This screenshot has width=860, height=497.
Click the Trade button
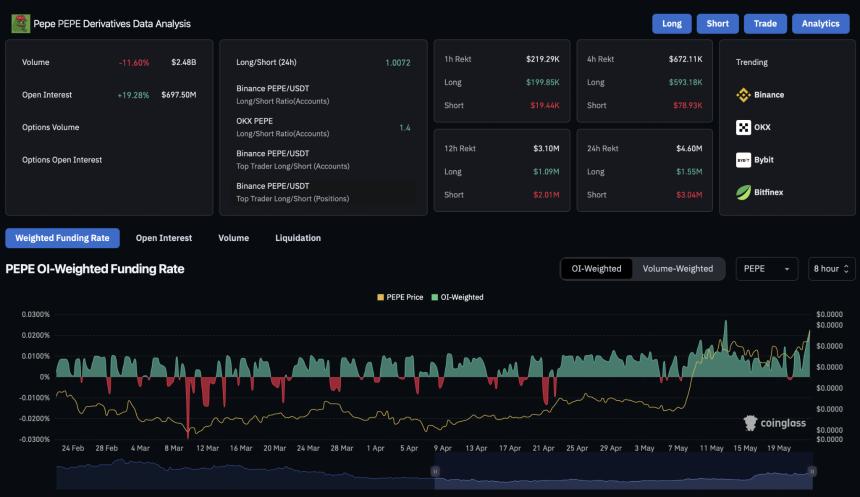pyautogui.click(x=765, y=24)
